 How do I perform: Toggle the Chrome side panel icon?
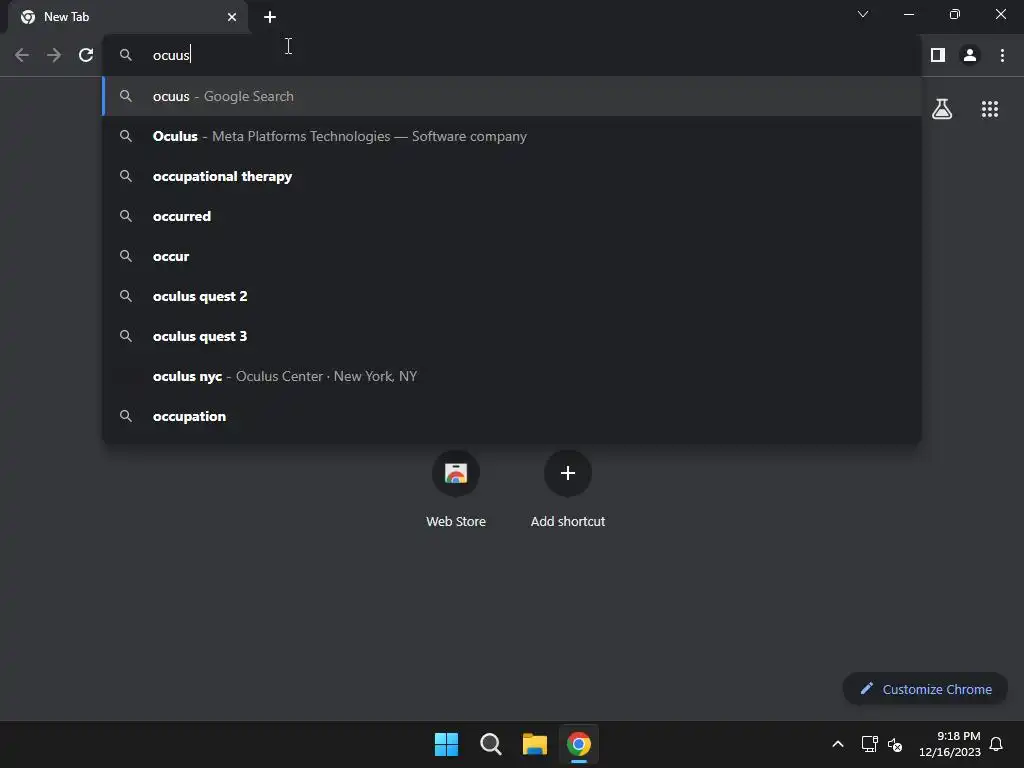[938, 56]
